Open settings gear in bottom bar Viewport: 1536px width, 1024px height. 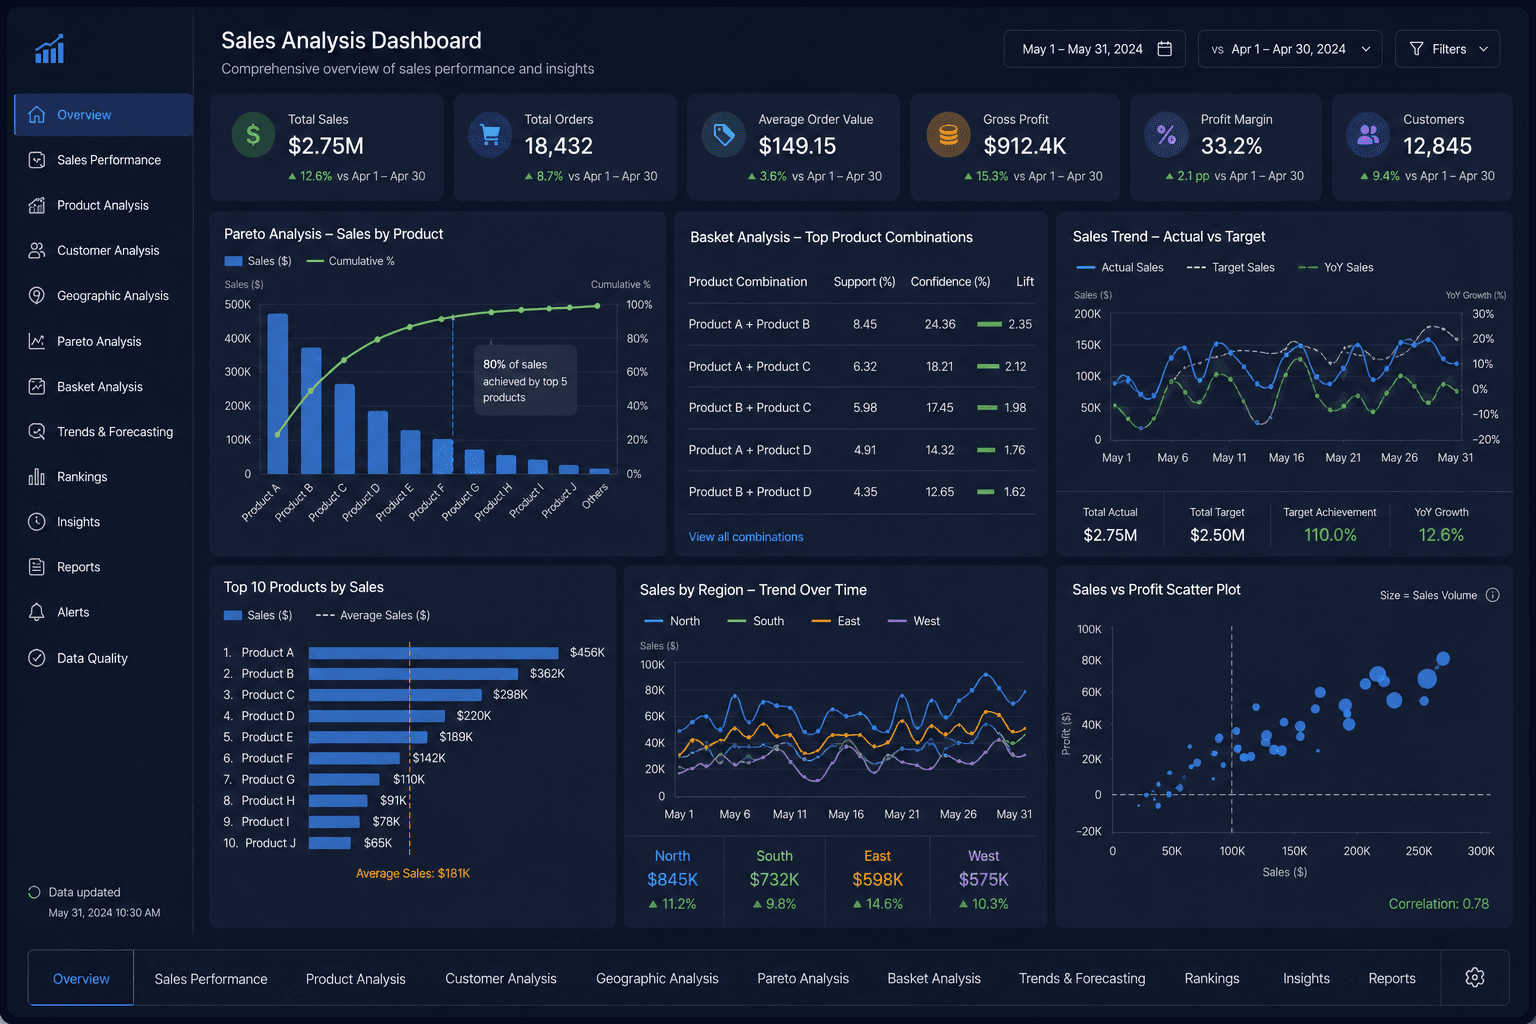tap(1475, 977)
